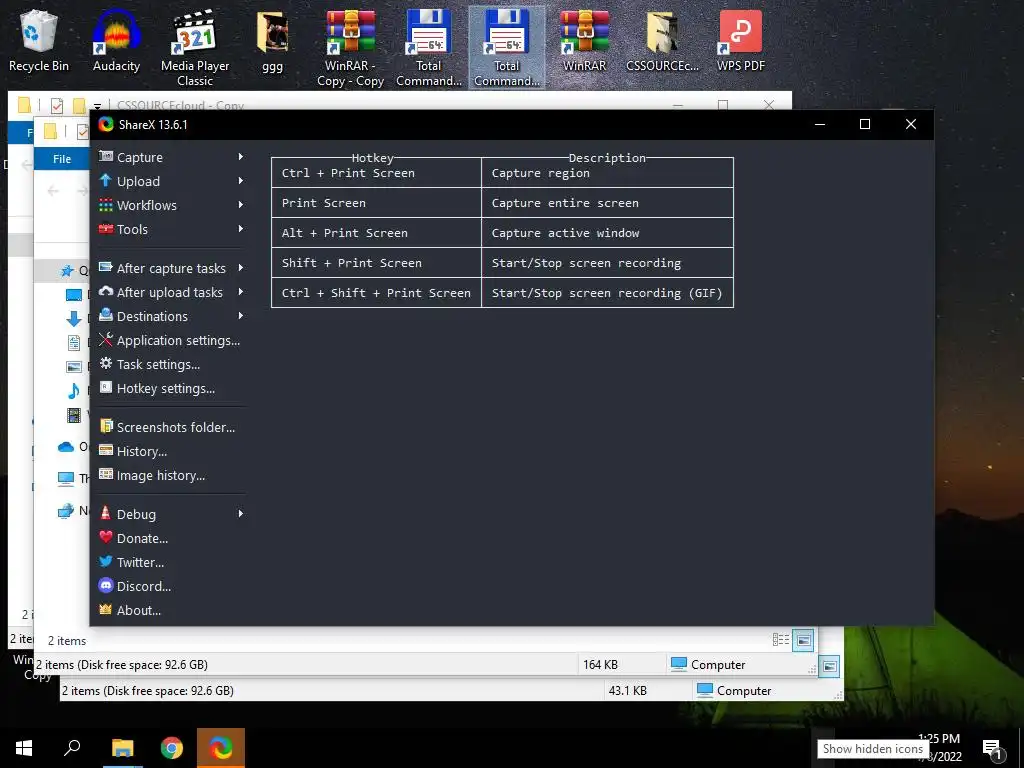This screenshot has height=768, width=1024.
Task: Select the Recycle Bin desktop icon
Action: (x=39, y=42)
